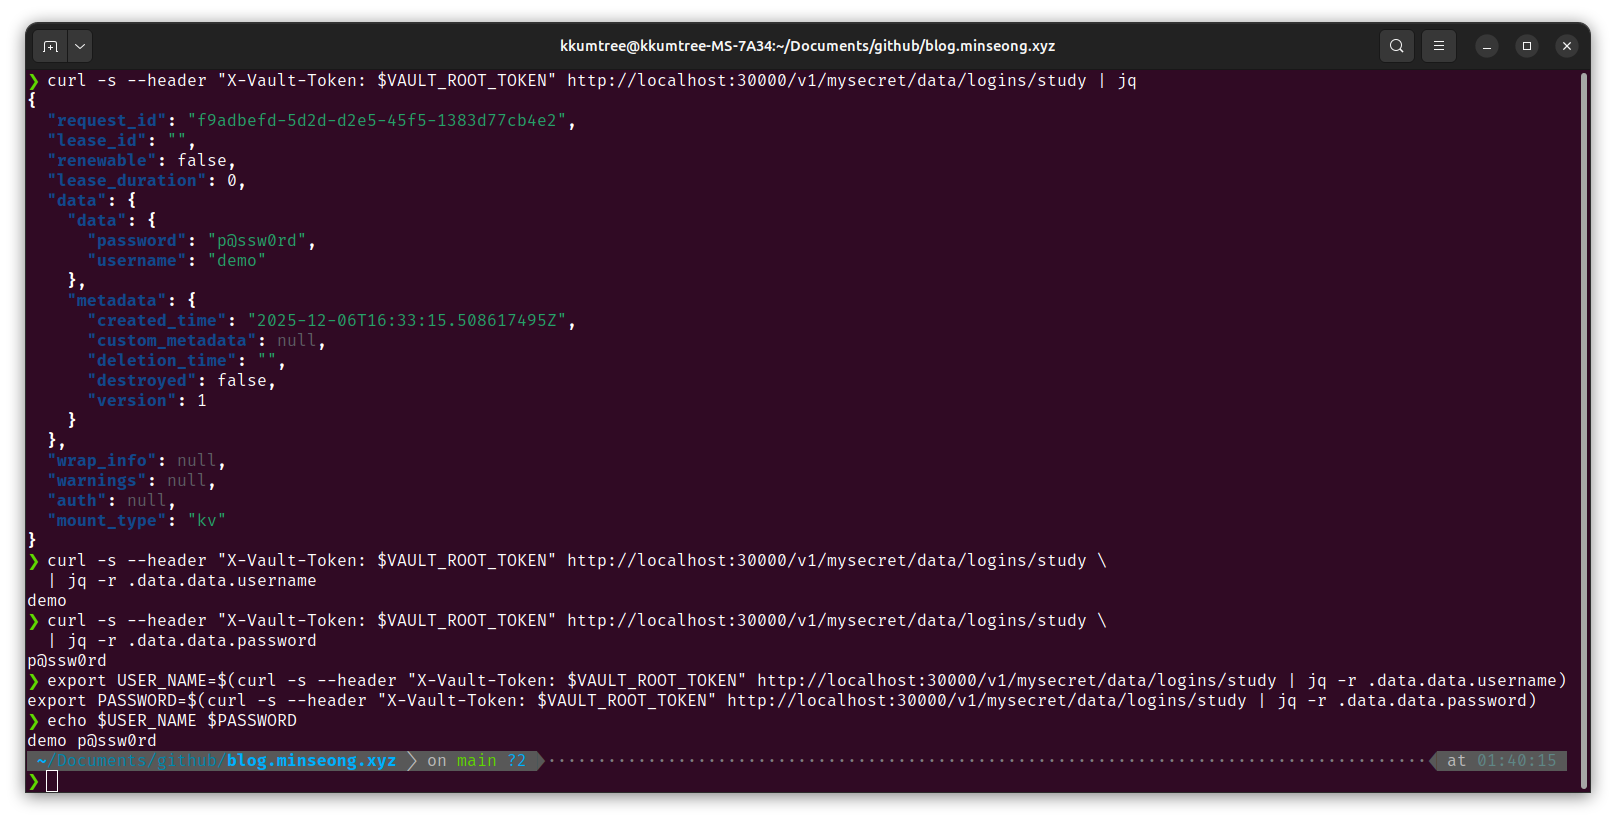Click the window title kkumtree@kkumtree-MS-7A34
Image resolution: width=1616 pixels, height=821 pixels.
click(x=807, y=46)
